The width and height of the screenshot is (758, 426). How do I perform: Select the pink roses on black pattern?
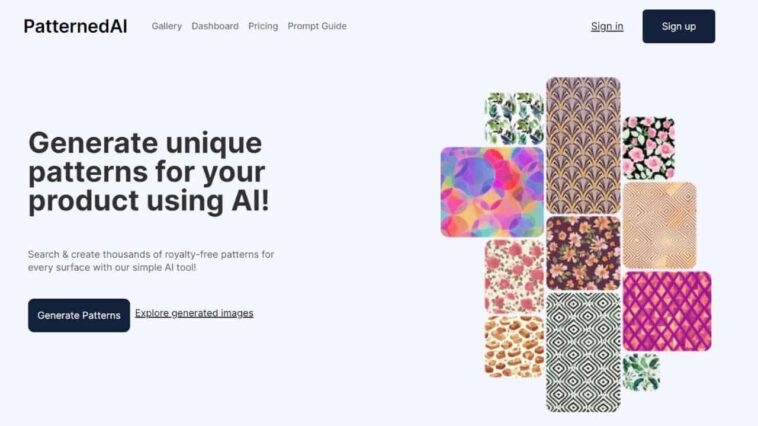(649, 147)
